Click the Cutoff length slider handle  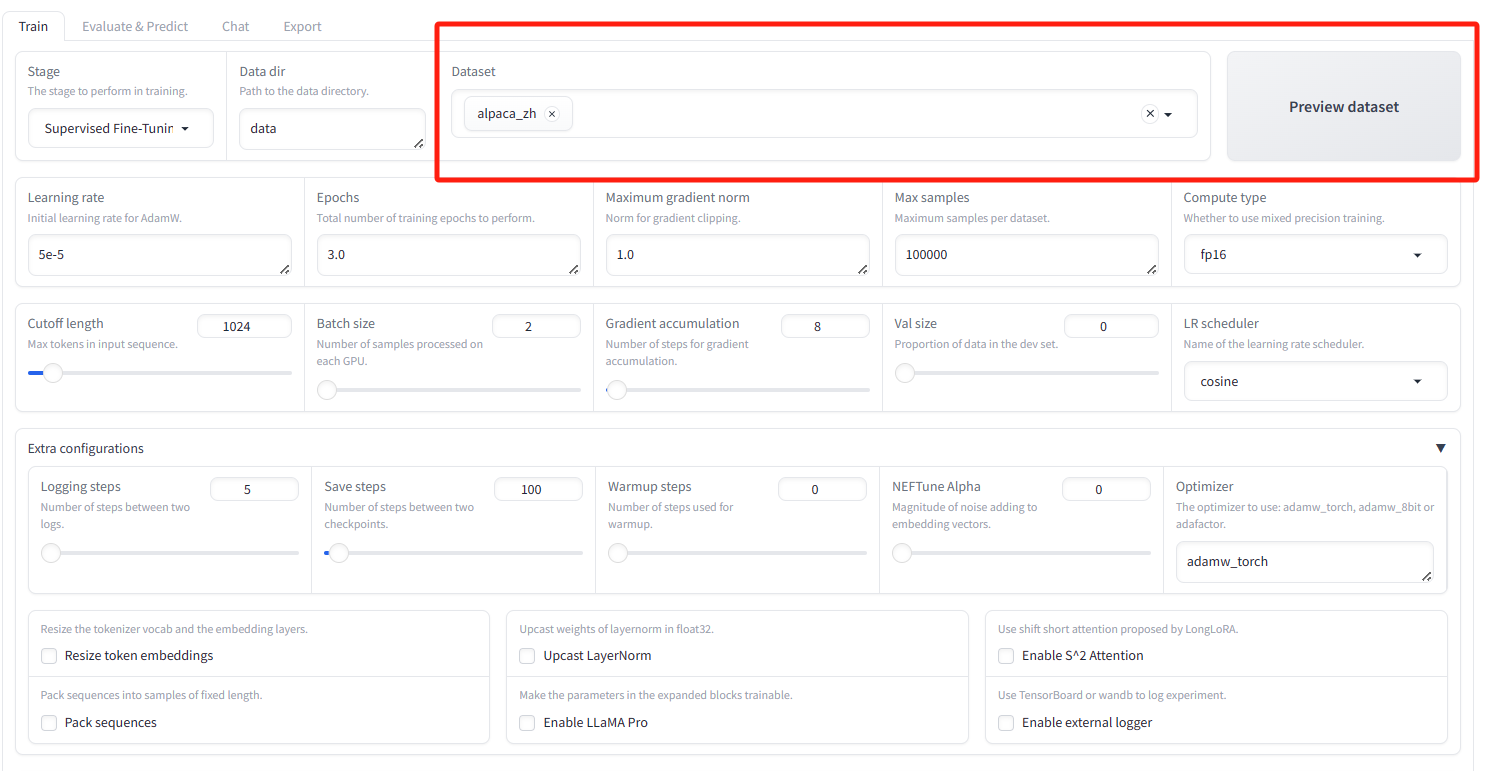click(52, 373)
